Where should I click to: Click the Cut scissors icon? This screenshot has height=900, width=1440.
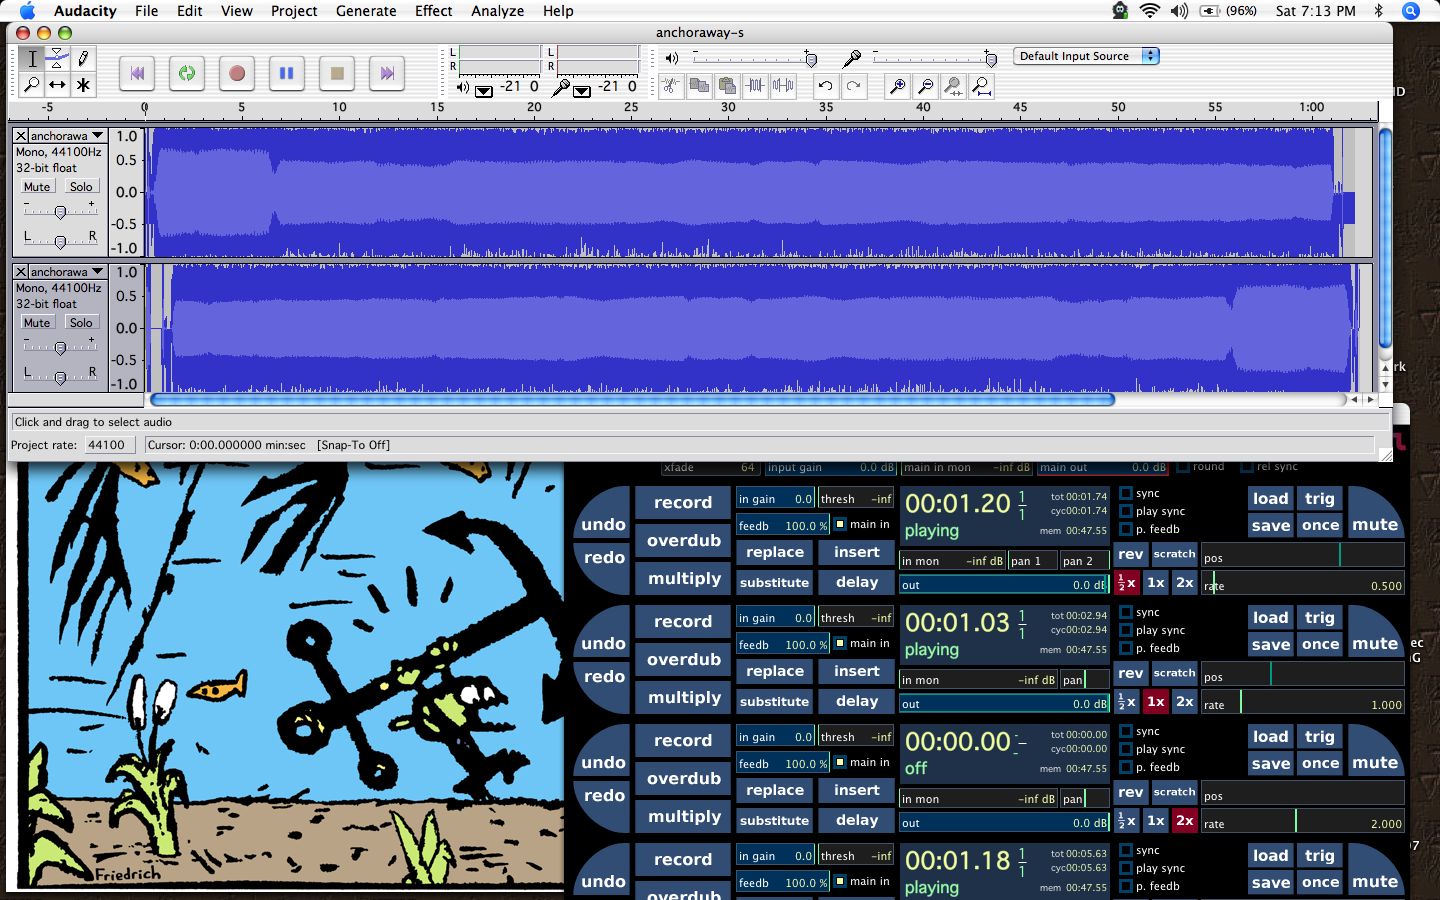(671, 86)
